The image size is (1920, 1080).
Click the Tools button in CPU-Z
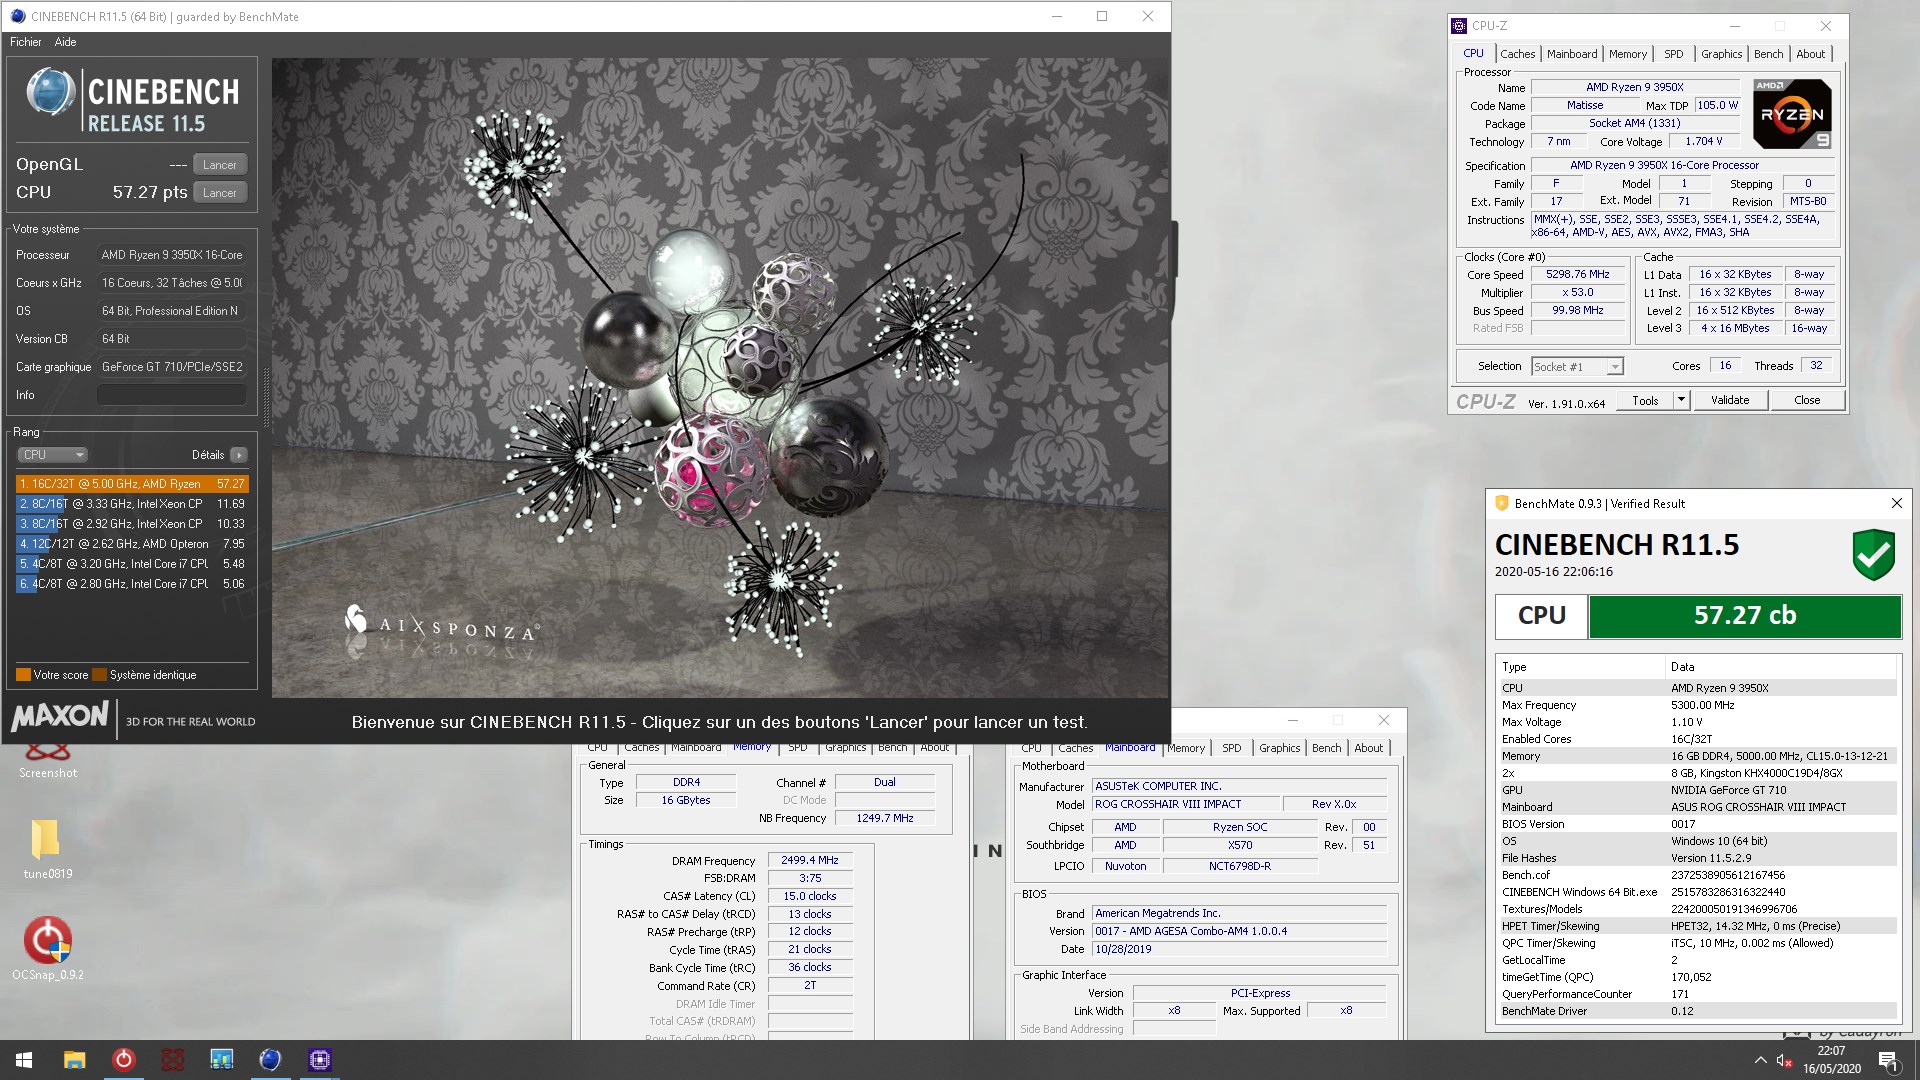pos(1645,400)
